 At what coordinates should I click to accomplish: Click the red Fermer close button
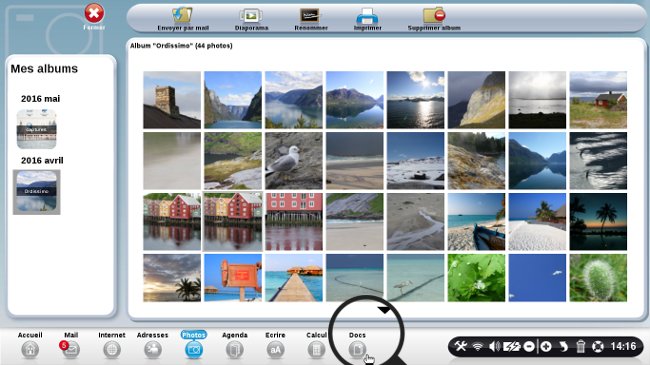pyautogui.click(x=94, y=14)
